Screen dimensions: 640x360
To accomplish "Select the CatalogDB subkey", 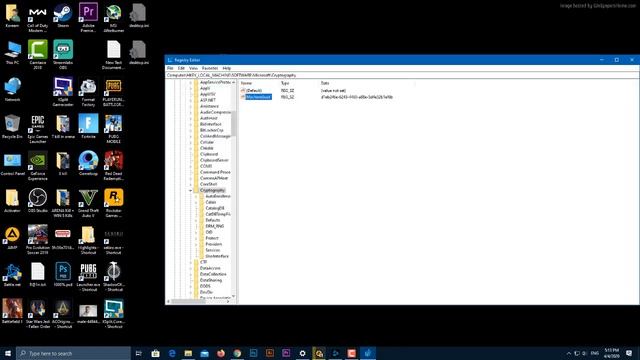I will click(x=215, y=208).
